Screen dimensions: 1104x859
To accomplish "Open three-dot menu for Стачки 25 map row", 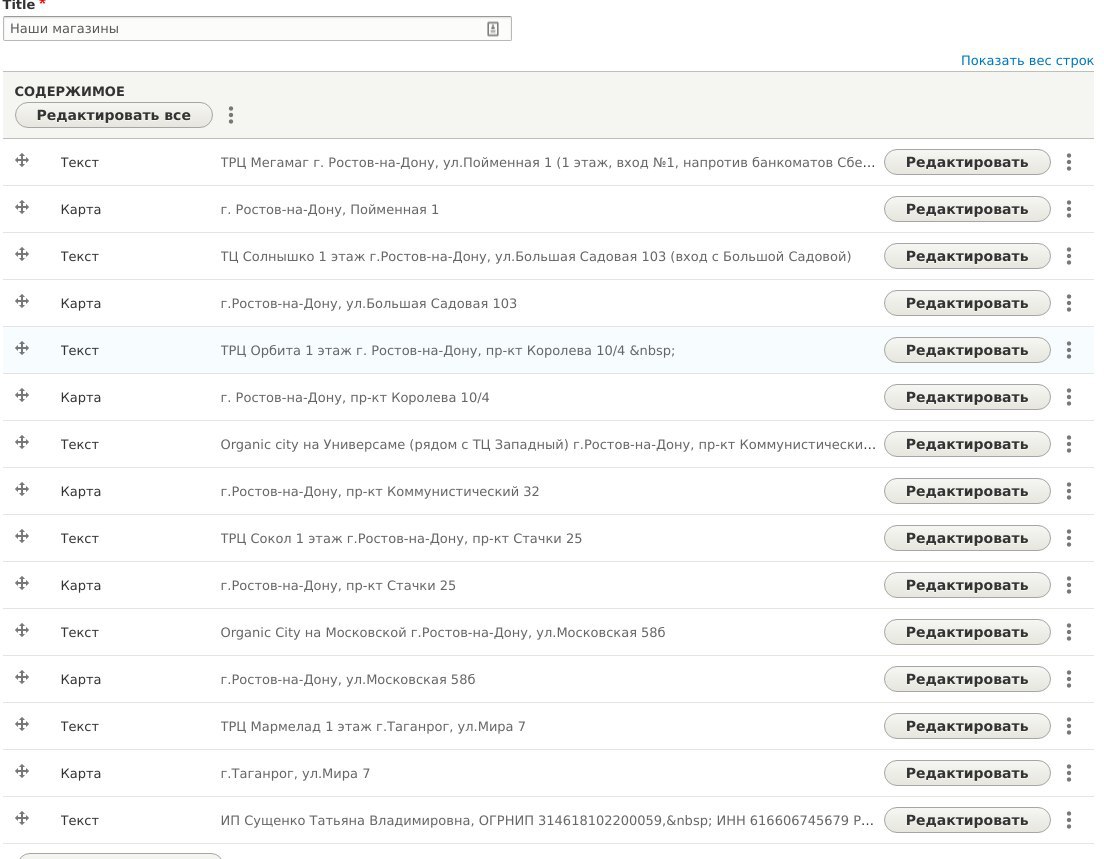I will pyautogui.click(x=1069, y=585).
